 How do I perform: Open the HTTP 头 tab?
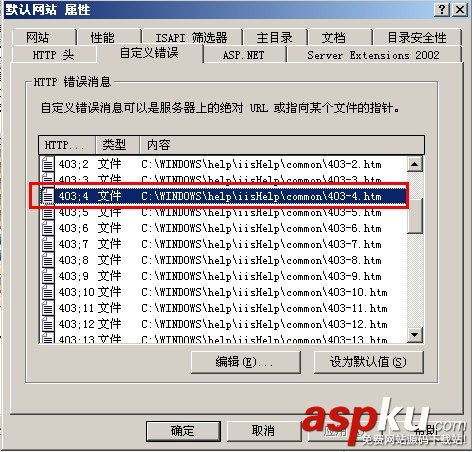click(x=54, y=54)
